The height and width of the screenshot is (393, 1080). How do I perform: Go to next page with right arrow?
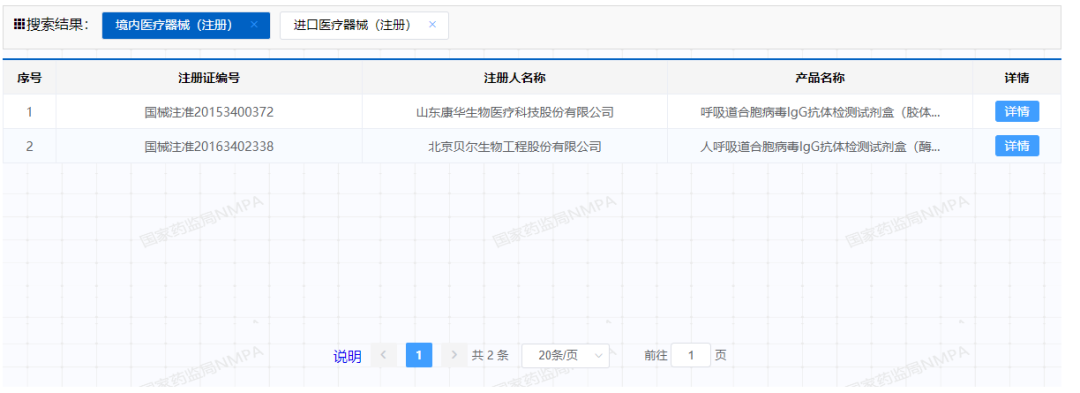pos(454,355)
